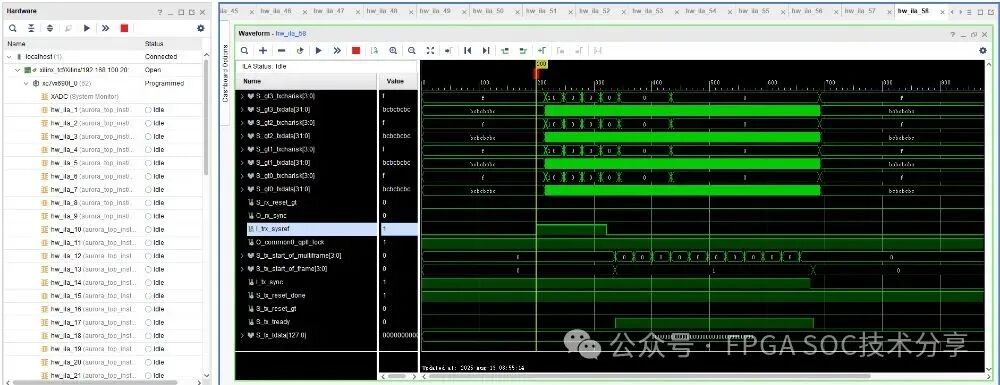Go to next transition in the waveform

click(x=524, y=50)
